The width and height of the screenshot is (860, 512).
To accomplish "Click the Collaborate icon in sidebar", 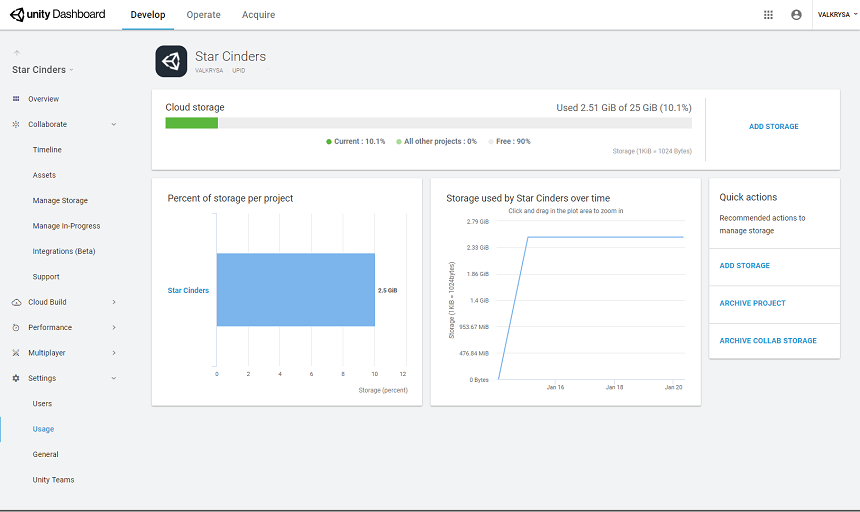I will [x=16, y=124].
